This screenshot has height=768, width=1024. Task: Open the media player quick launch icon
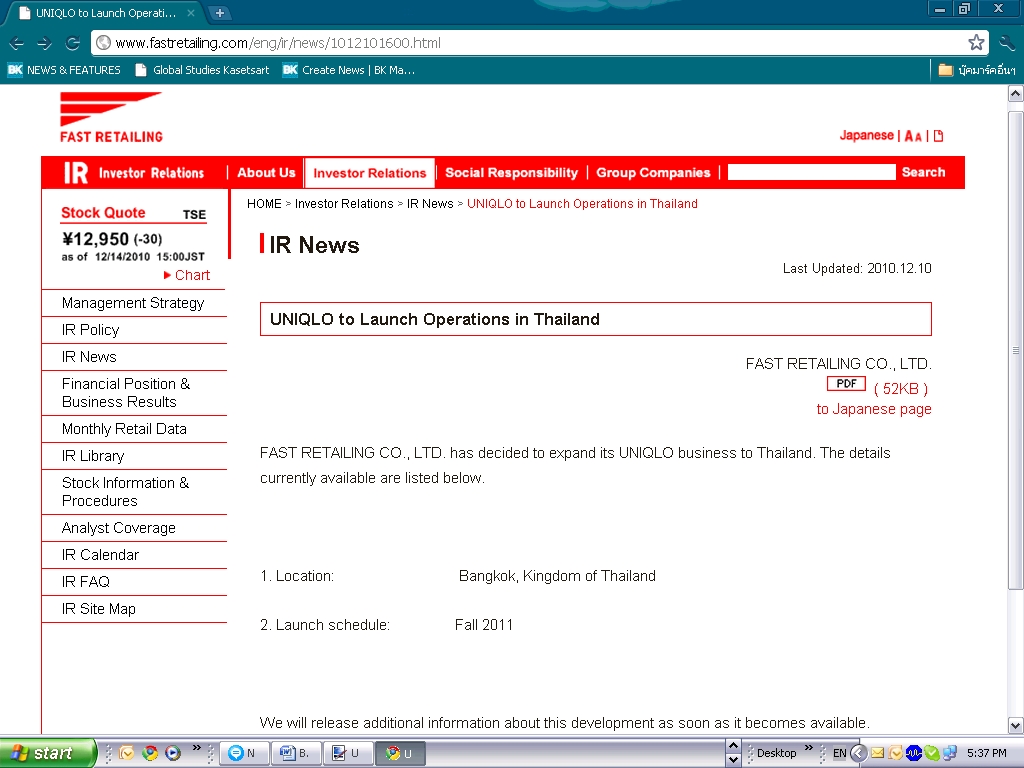coord(172,753)
